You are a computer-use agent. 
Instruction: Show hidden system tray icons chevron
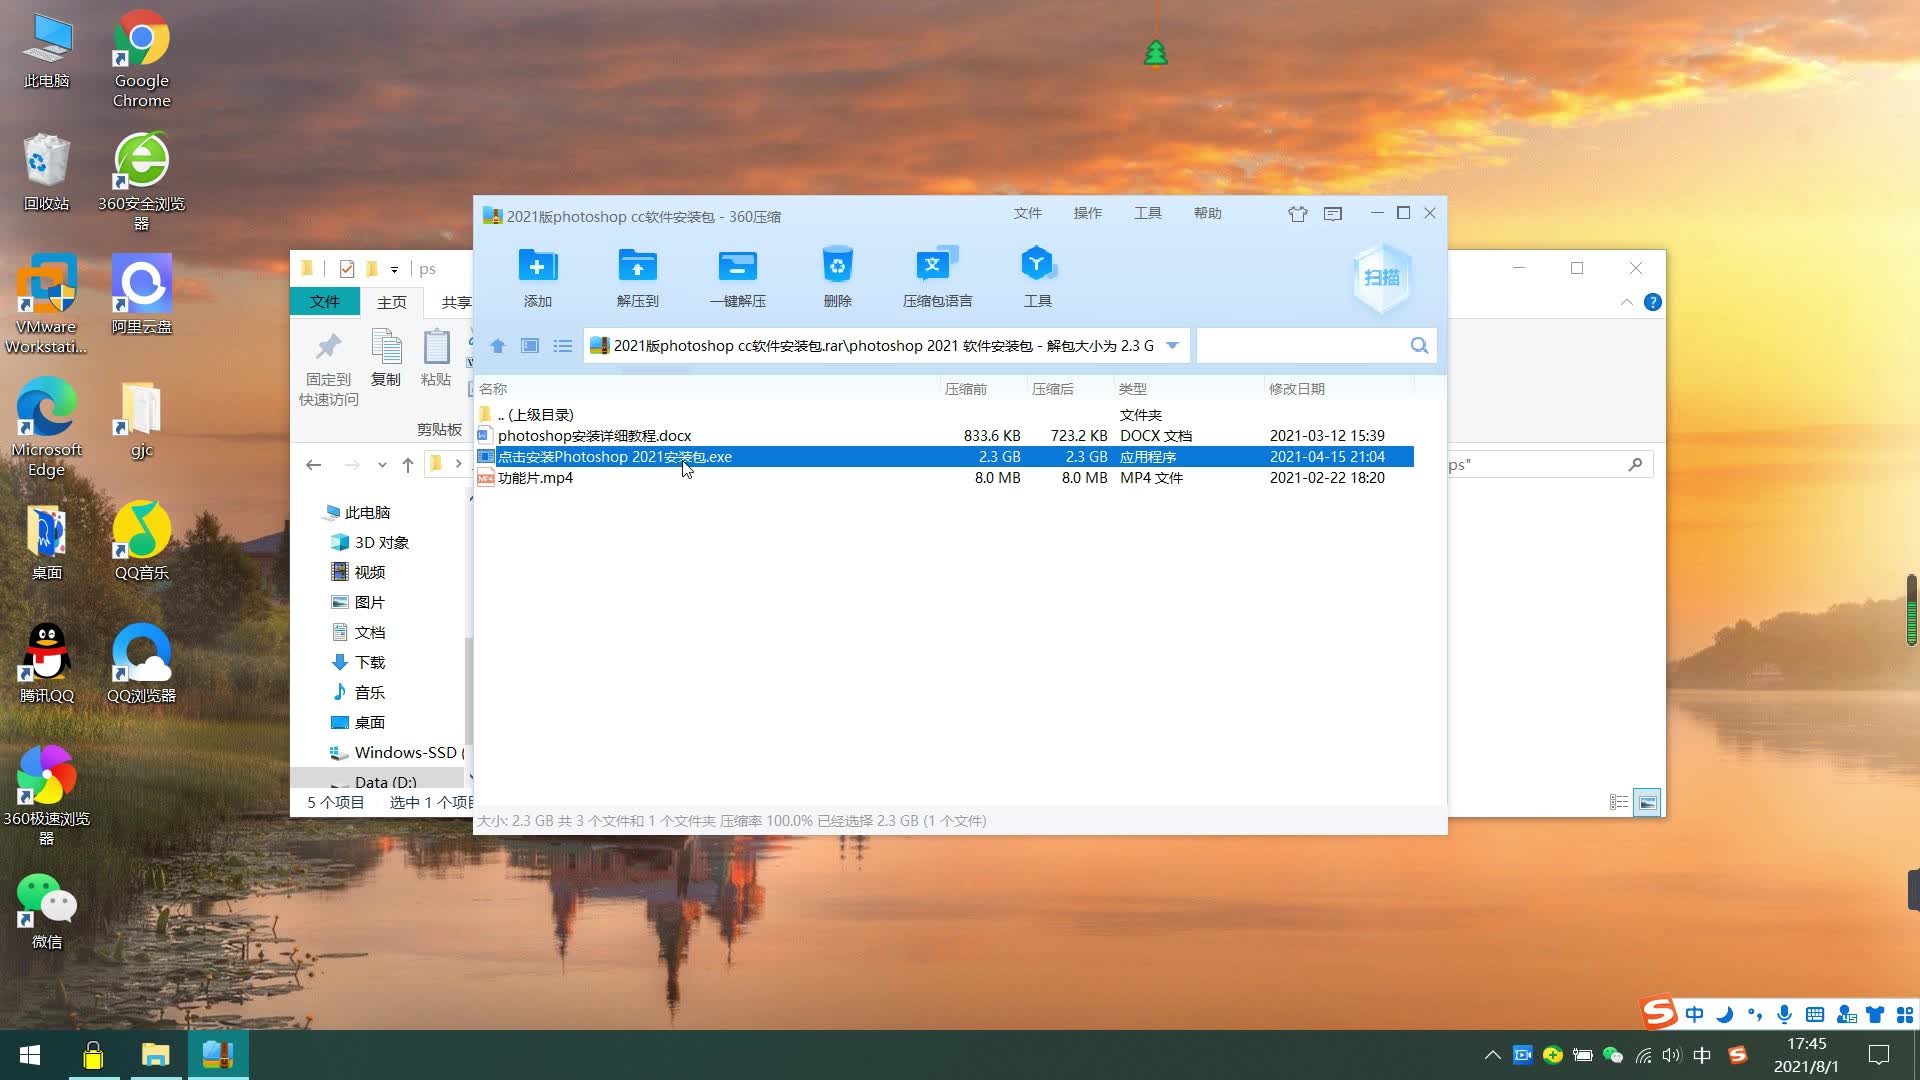pos(1492,1055)
